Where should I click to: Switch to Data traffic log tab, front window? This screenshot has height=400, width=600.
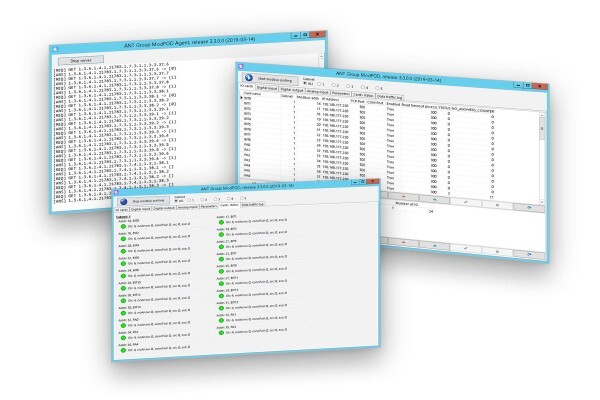(253, 204)
